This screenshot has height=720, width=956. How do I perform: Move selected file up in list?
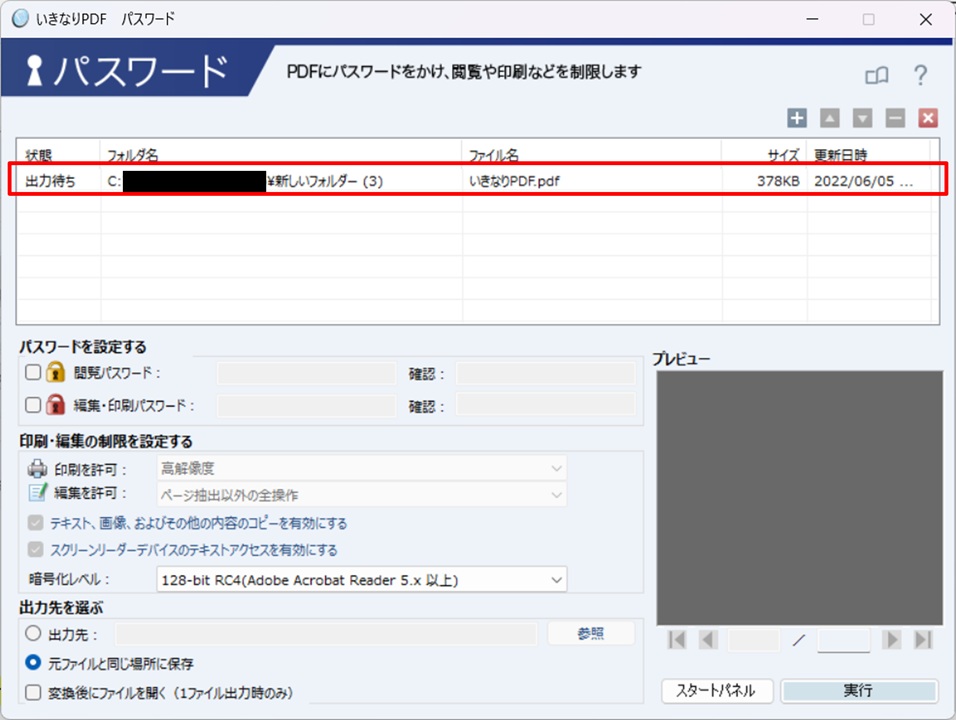coord(829,118)
